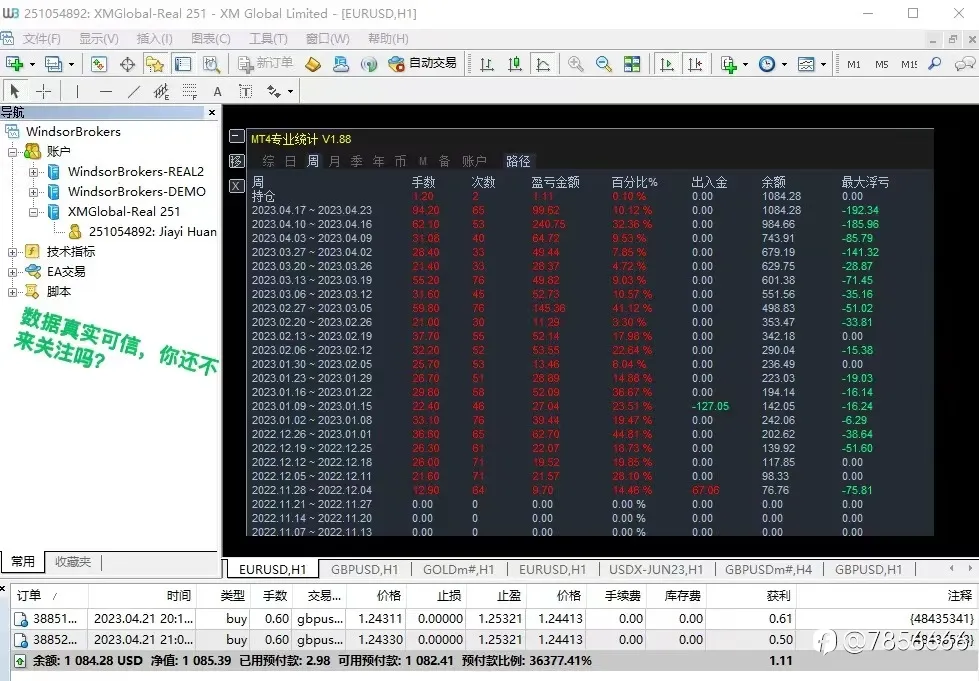The width and height of the screenshot is (979, 681).
Task: Collapse the 账户 tree node
Action: pos(12,152)
